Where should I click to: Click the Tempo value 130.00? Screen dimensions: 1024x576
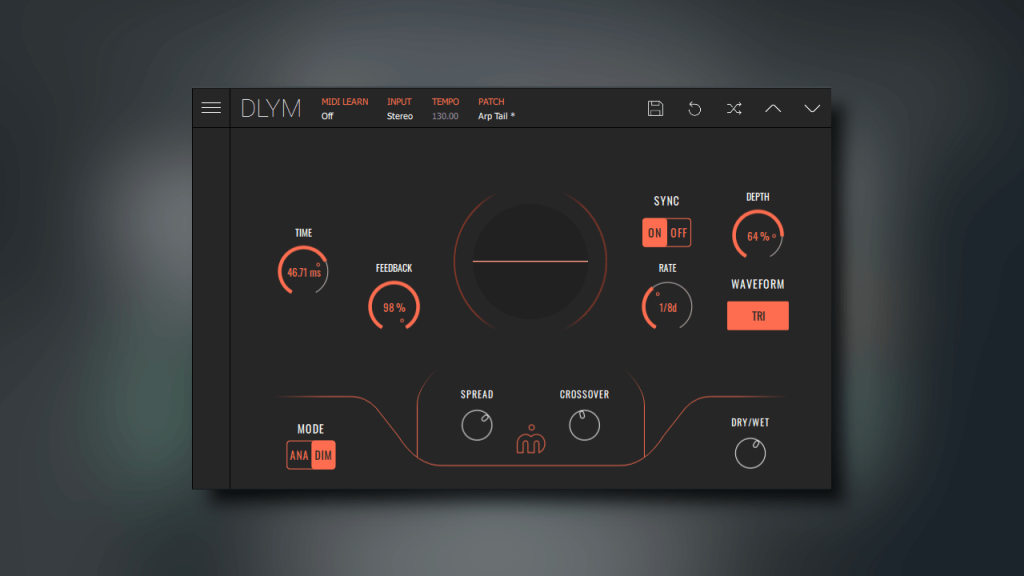coord(445,116)
